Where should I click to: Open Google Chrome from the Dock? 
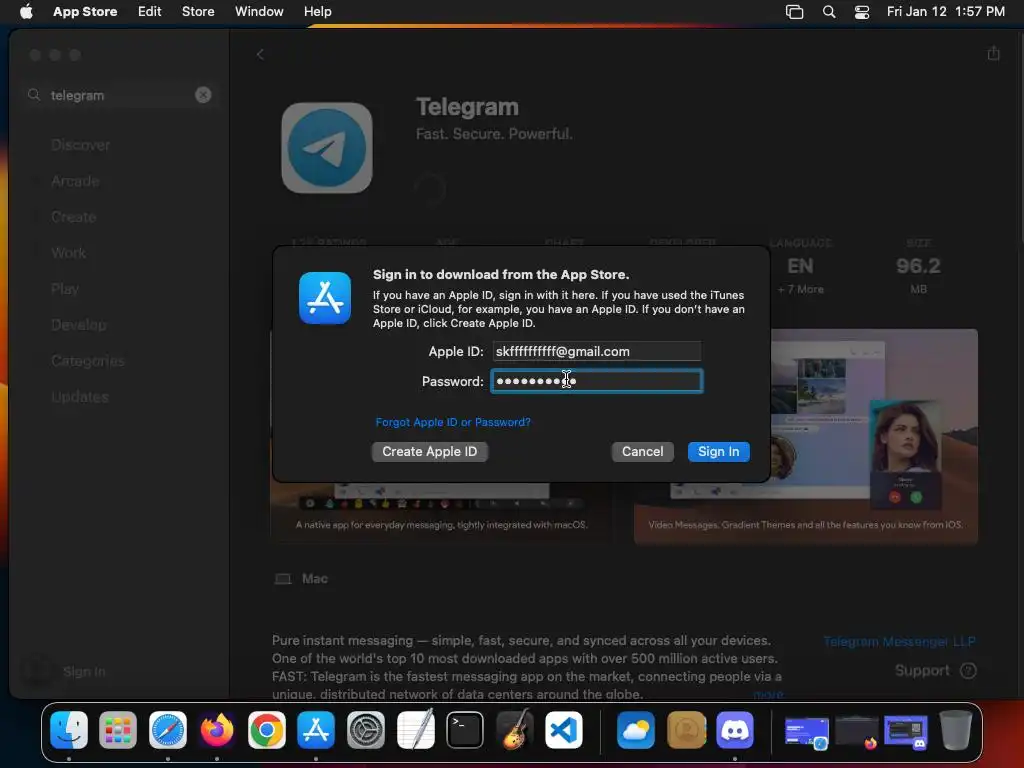coord(266,730)
